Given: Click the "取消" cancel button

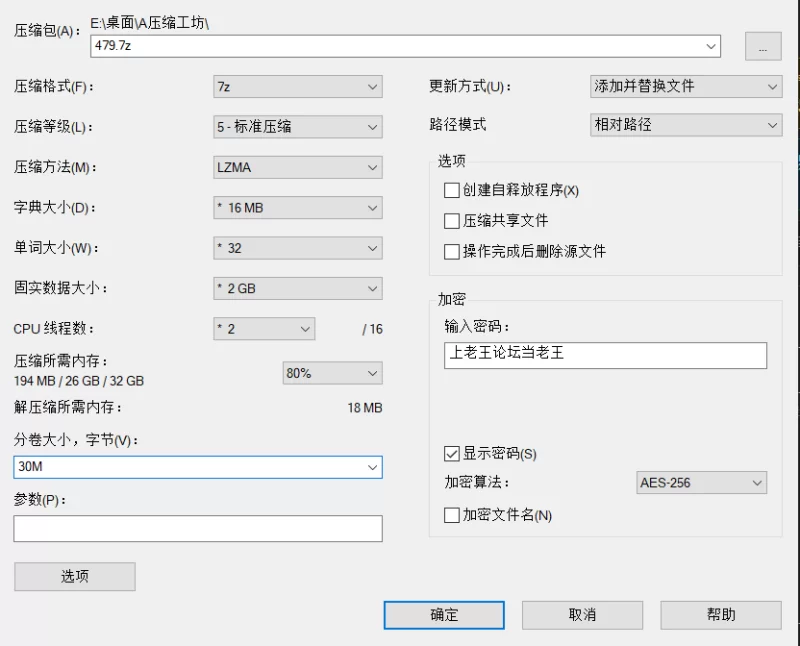Looking at the screenshot, I should pos(582,615).
